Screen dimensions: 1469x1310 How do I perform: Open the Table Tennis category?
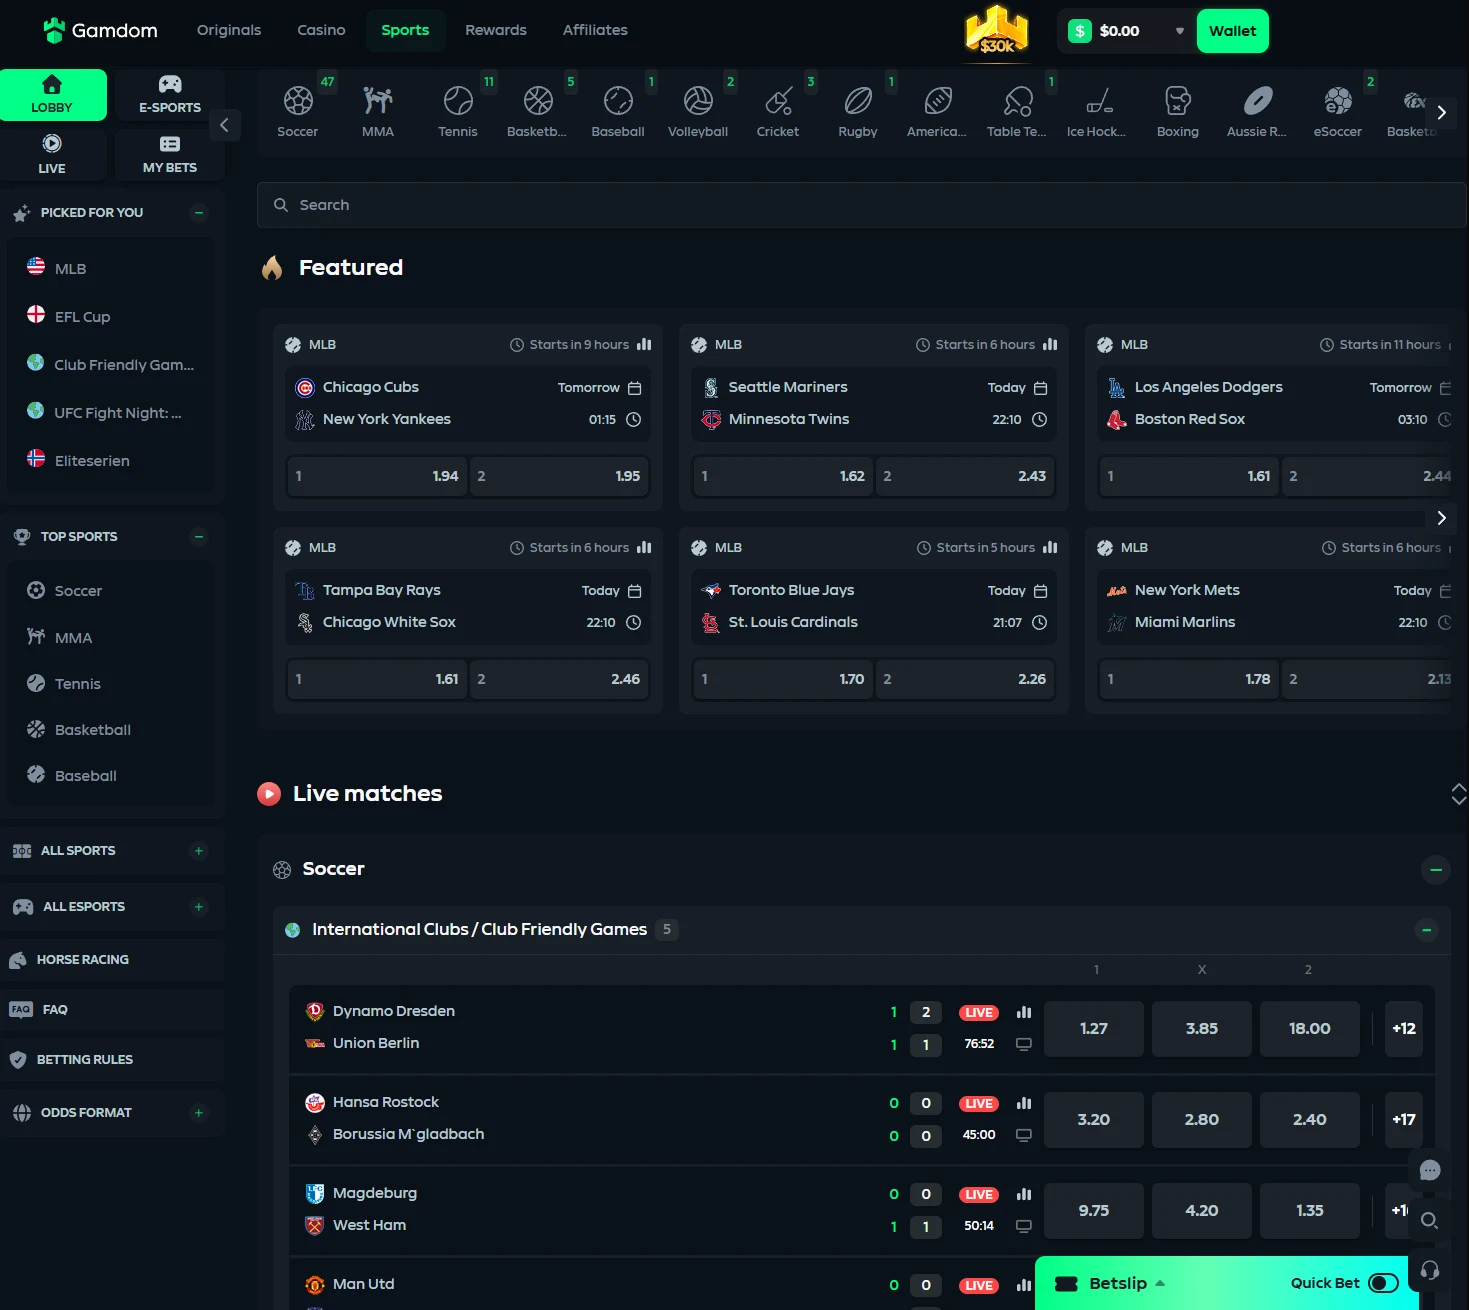1017,111
